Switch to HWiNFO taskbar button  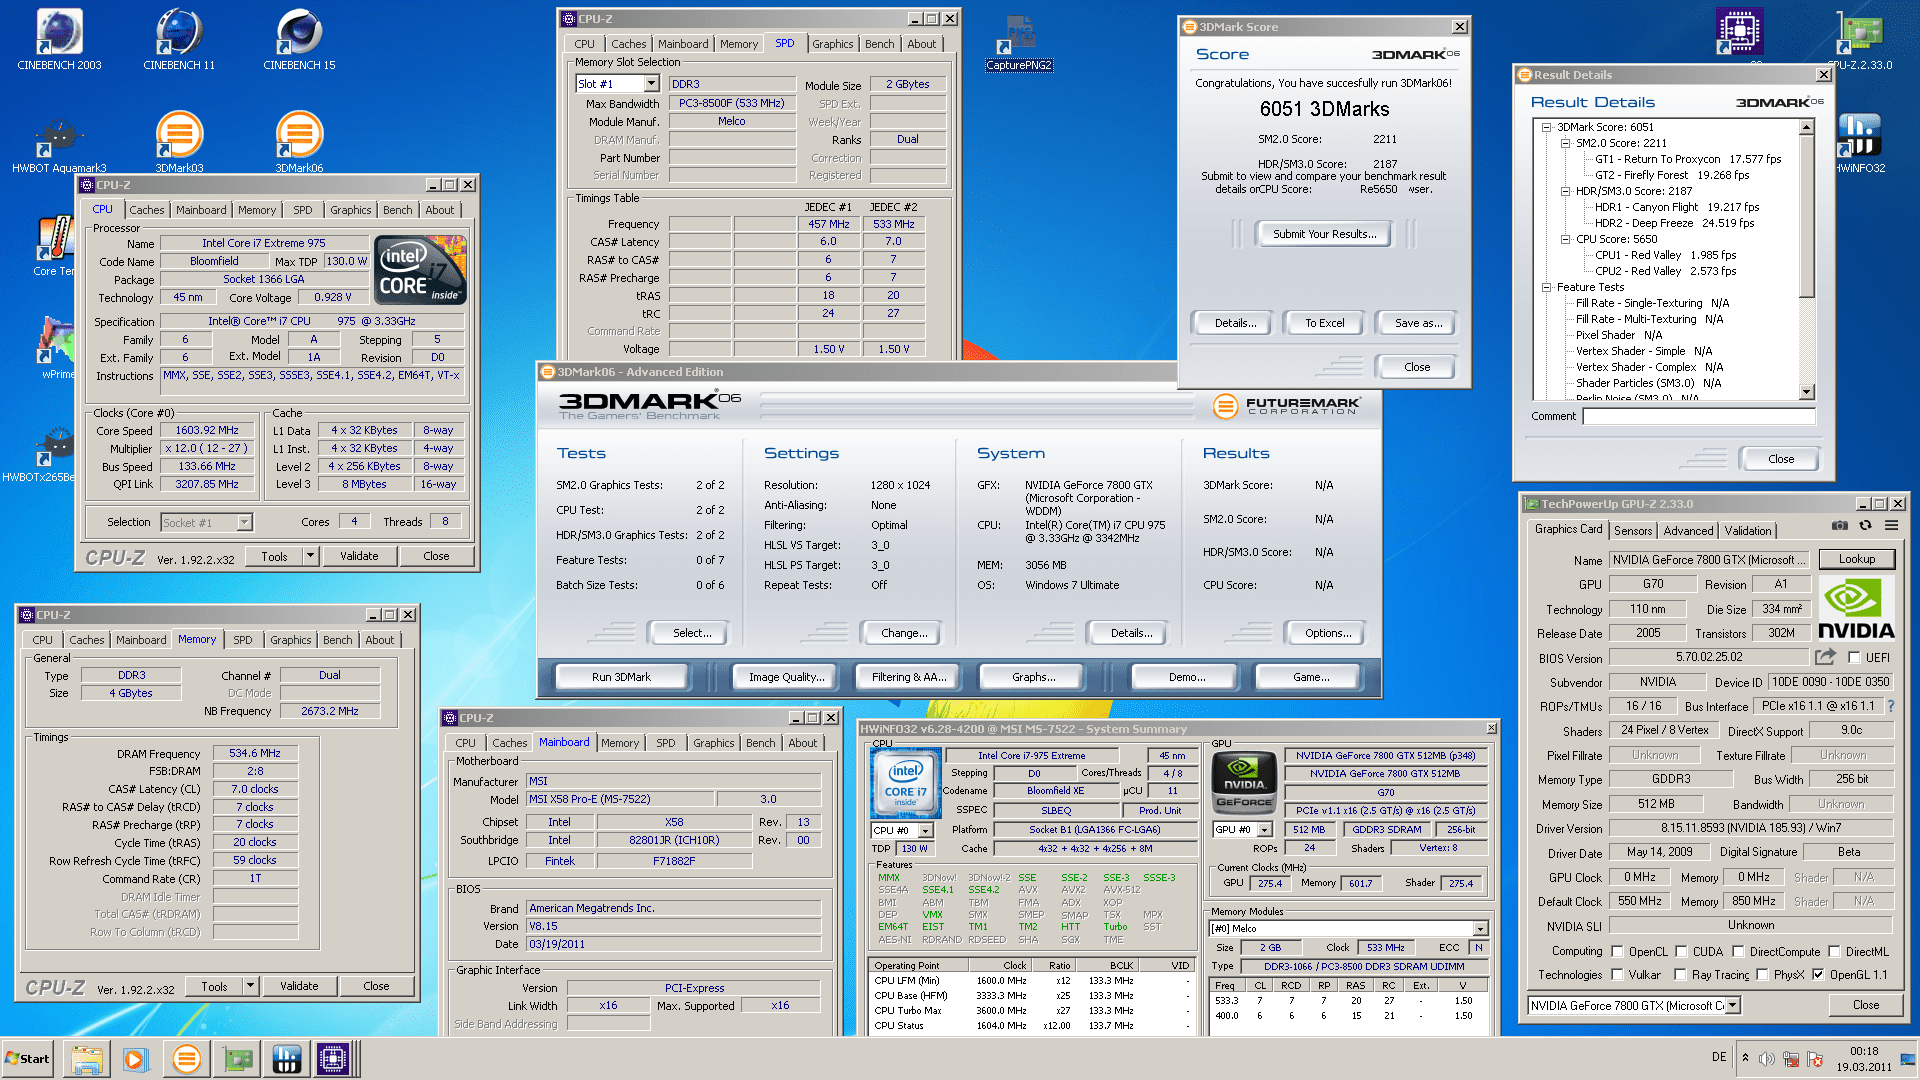click(x=286, y=1059)
